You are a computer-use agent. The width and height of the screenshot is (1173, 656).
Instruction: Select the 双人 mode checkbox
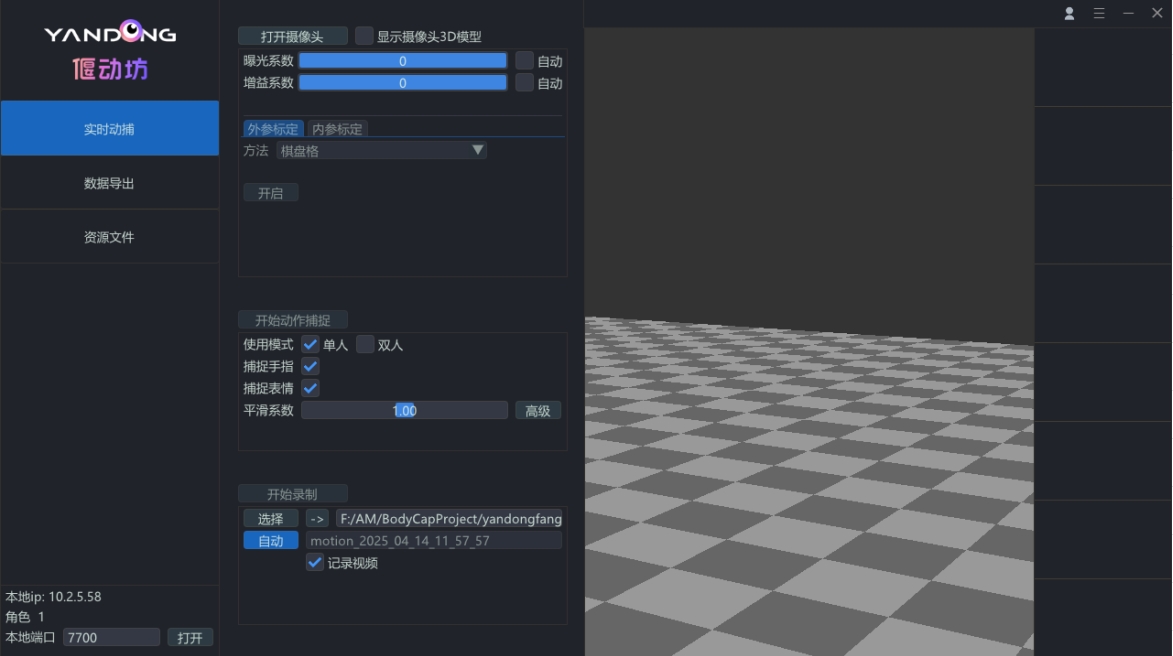pos(366,344)
